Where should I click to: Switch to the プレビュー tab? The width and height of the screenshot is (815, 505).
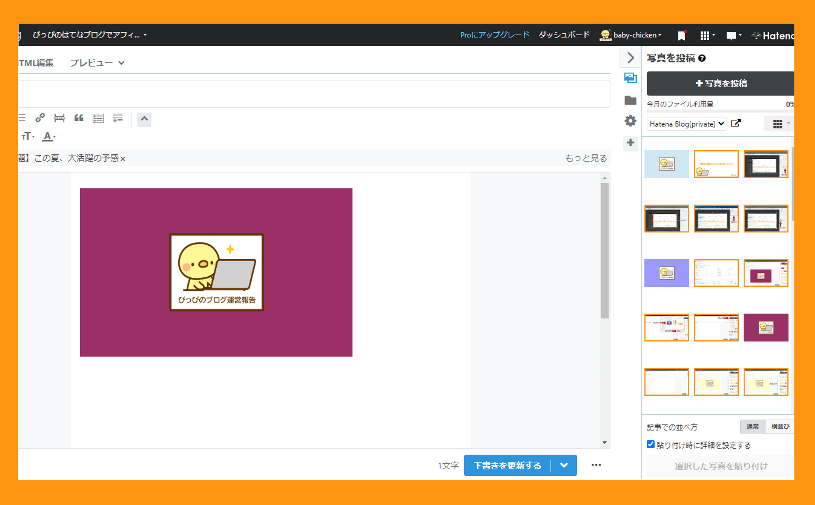[97, 63]
